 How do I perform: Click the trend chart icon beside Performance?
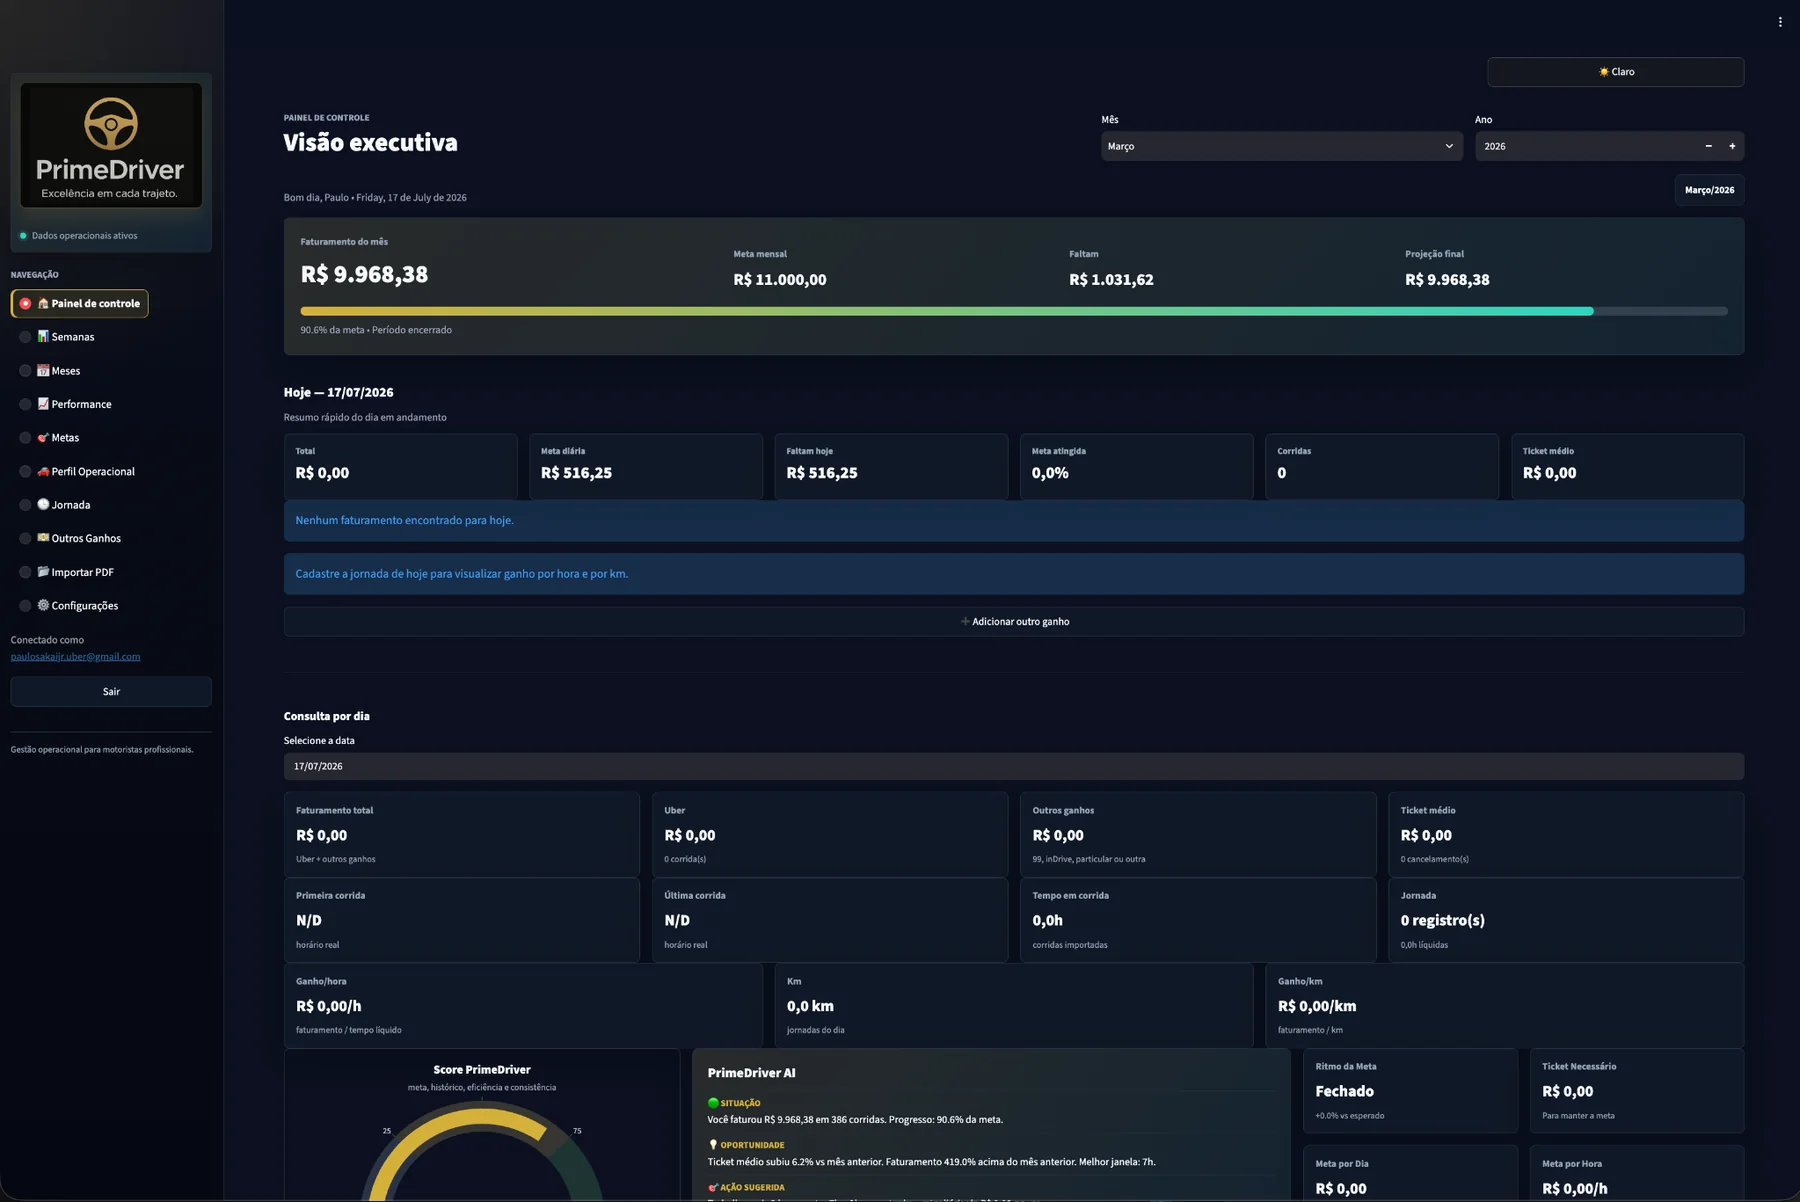[43, 403]
